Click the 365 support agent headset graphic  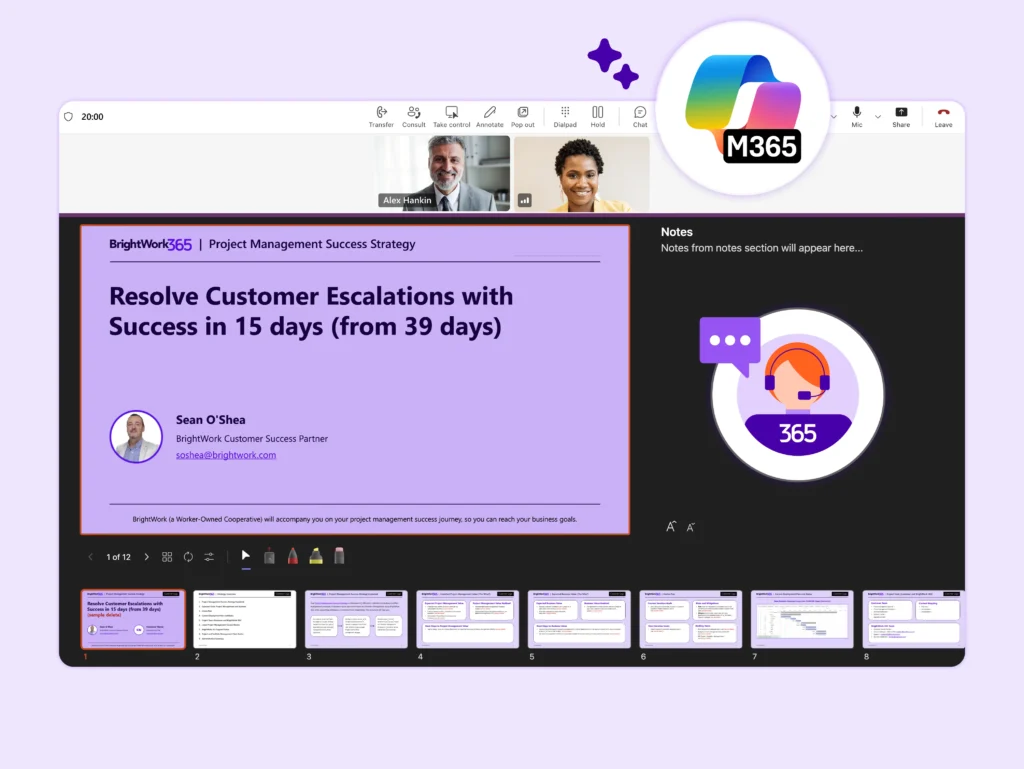point(797,395)
